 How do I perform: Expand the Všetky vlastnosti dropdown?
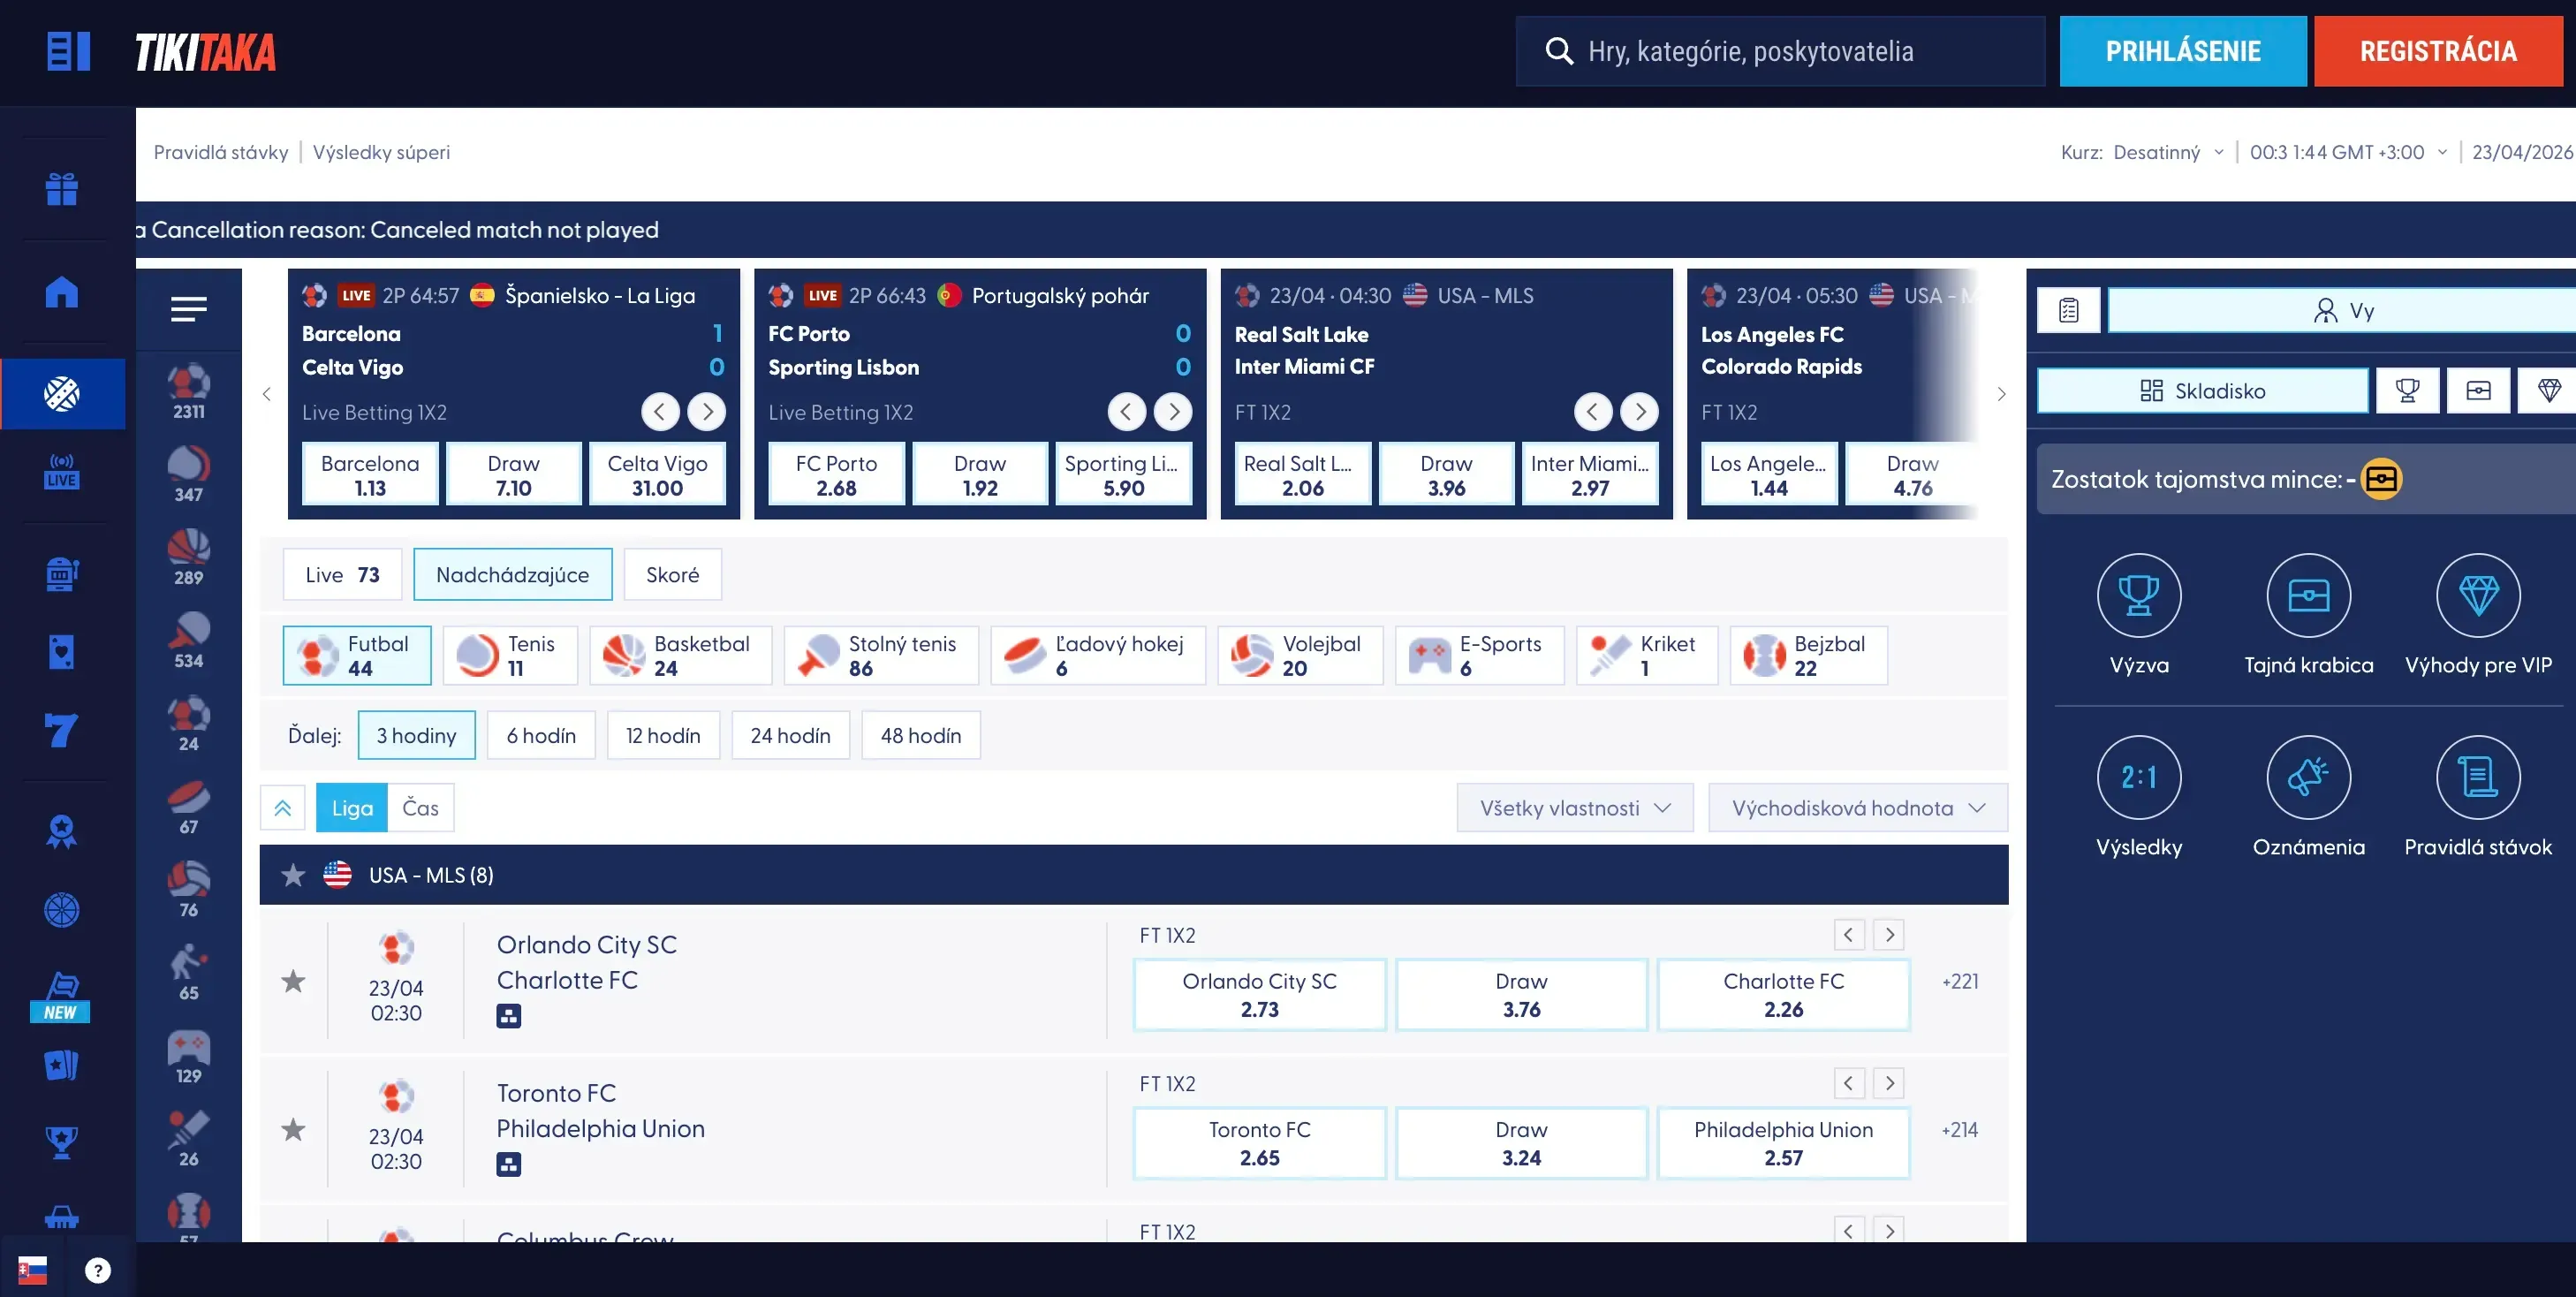[x=1574, y=808]
